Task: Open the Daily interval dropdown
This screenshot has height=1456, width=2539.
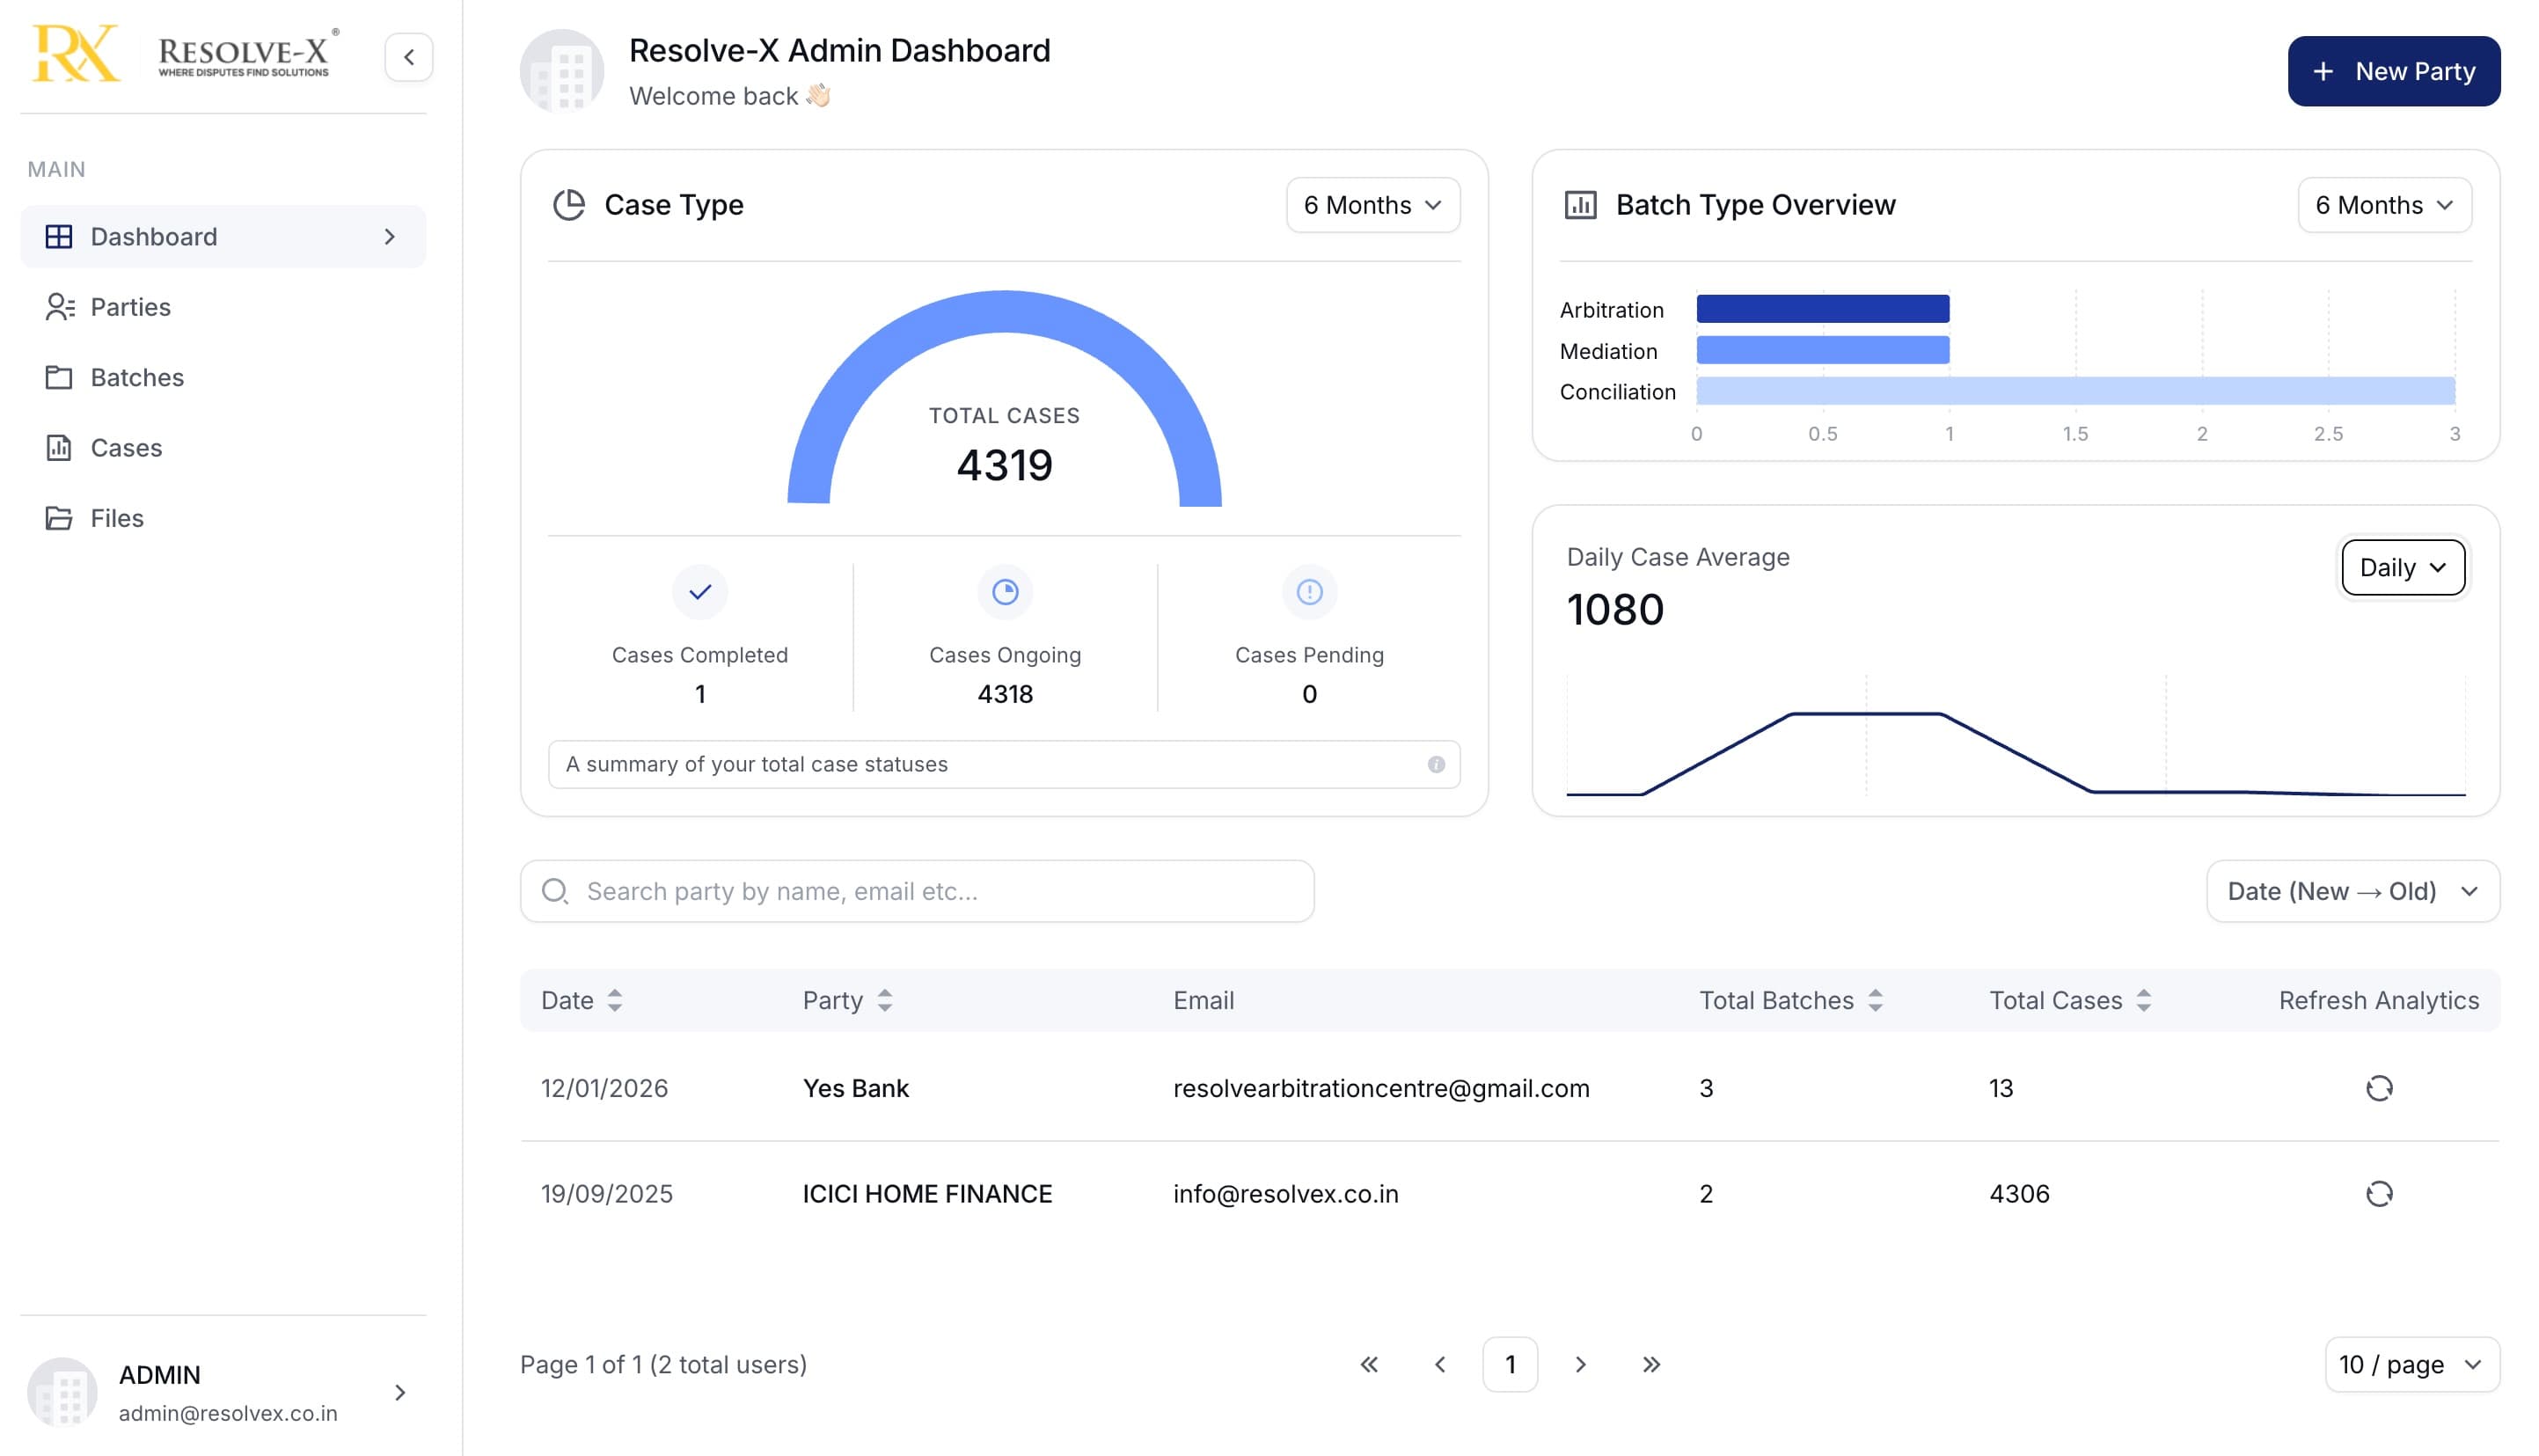Action: click(x=2402, y=568)
